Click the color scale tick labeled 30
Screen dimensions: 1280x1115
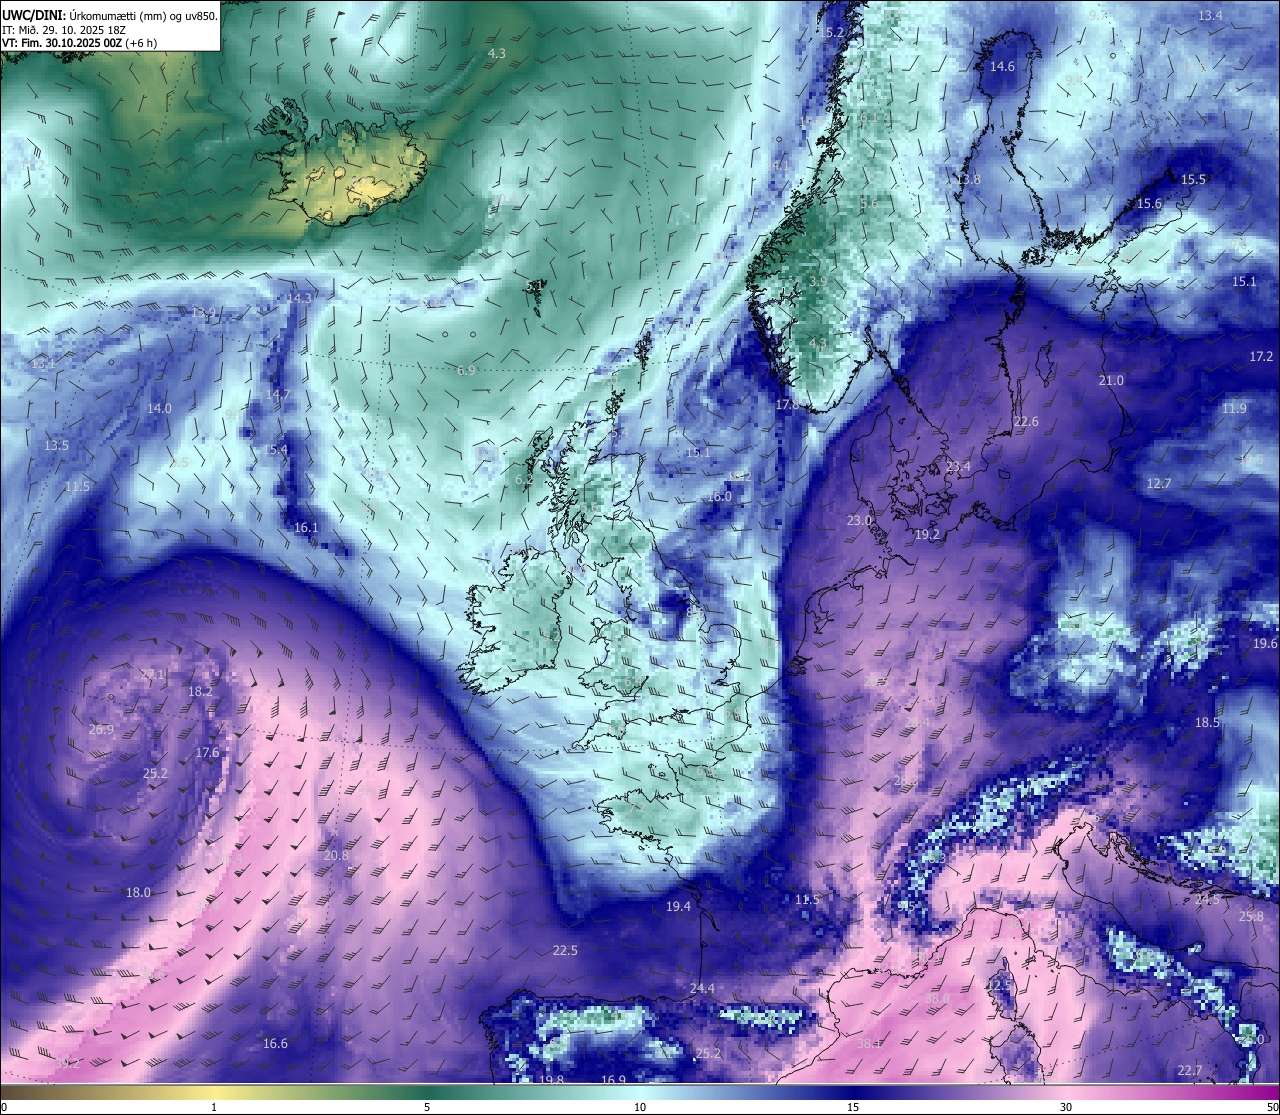coord(1066,1107)
